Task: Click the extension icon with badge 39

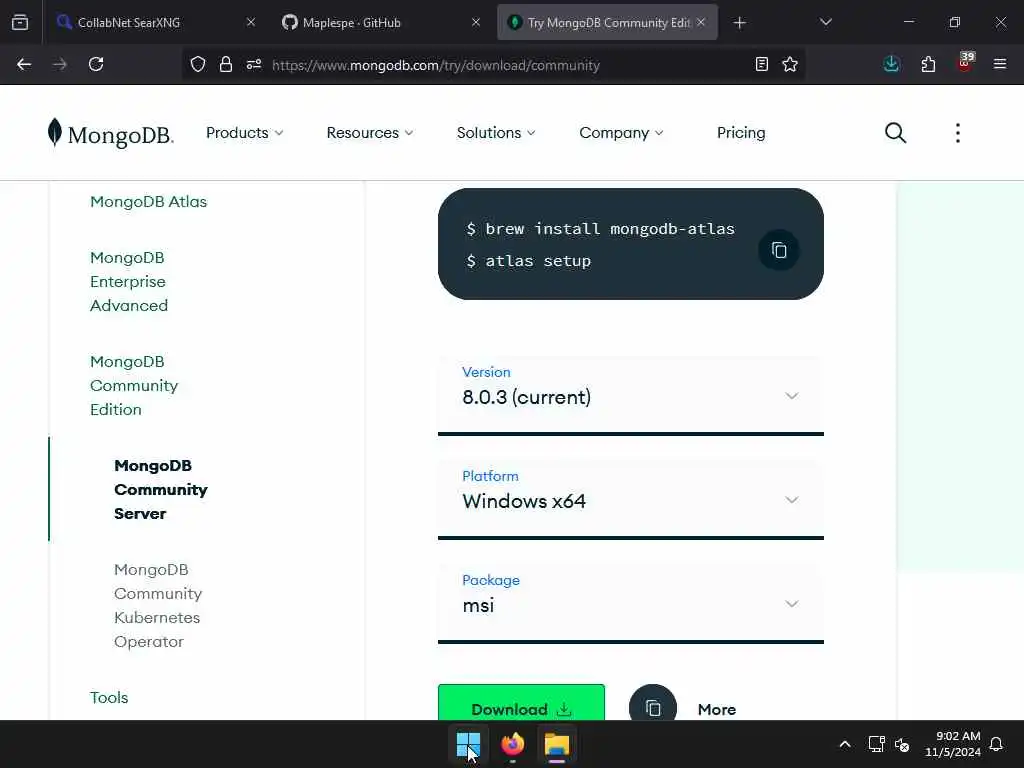Action: click(x=965, y=63)
